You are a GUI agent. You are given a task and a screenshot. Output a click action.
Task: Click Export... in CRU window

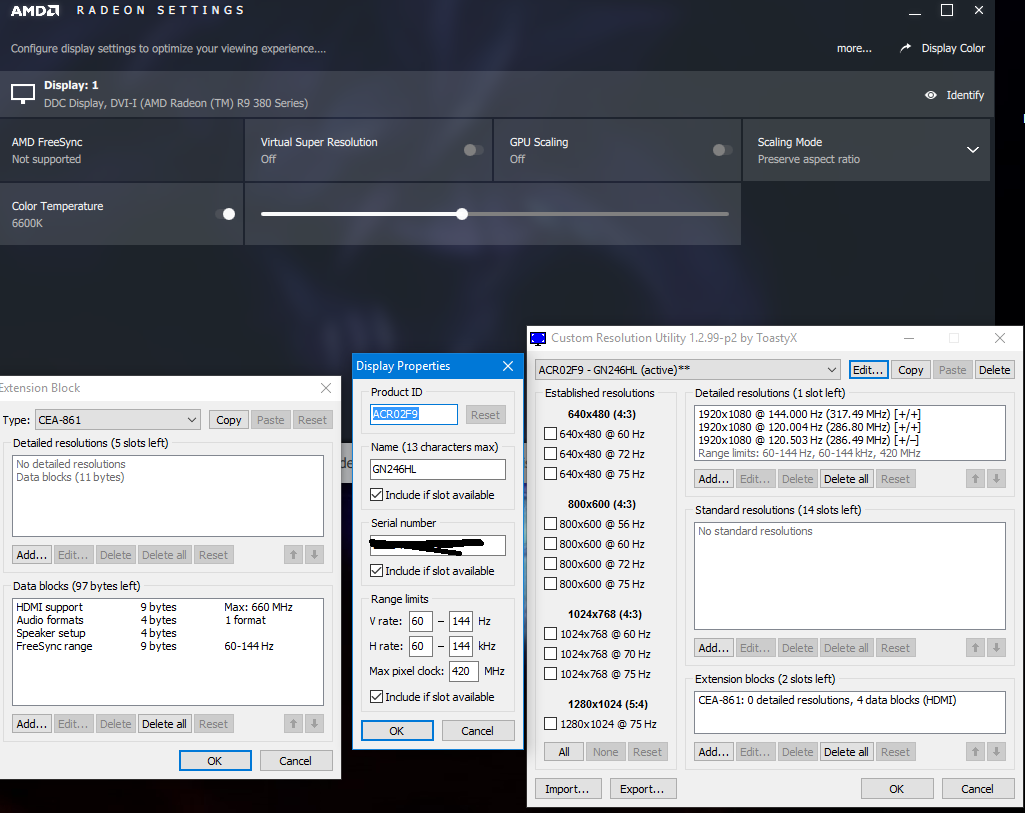[x=642, y=789]
